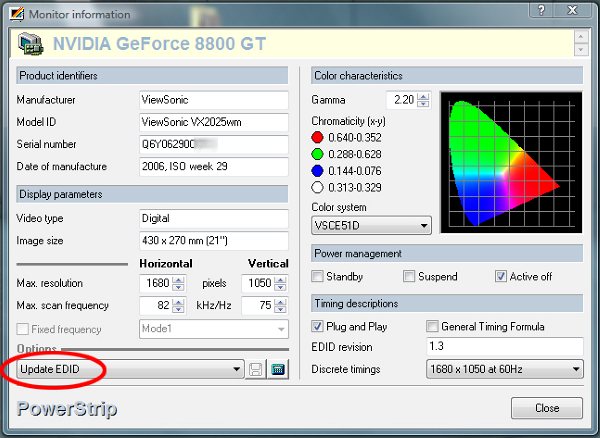
Task: Click the Serial number field
Action: pos(214,144)
